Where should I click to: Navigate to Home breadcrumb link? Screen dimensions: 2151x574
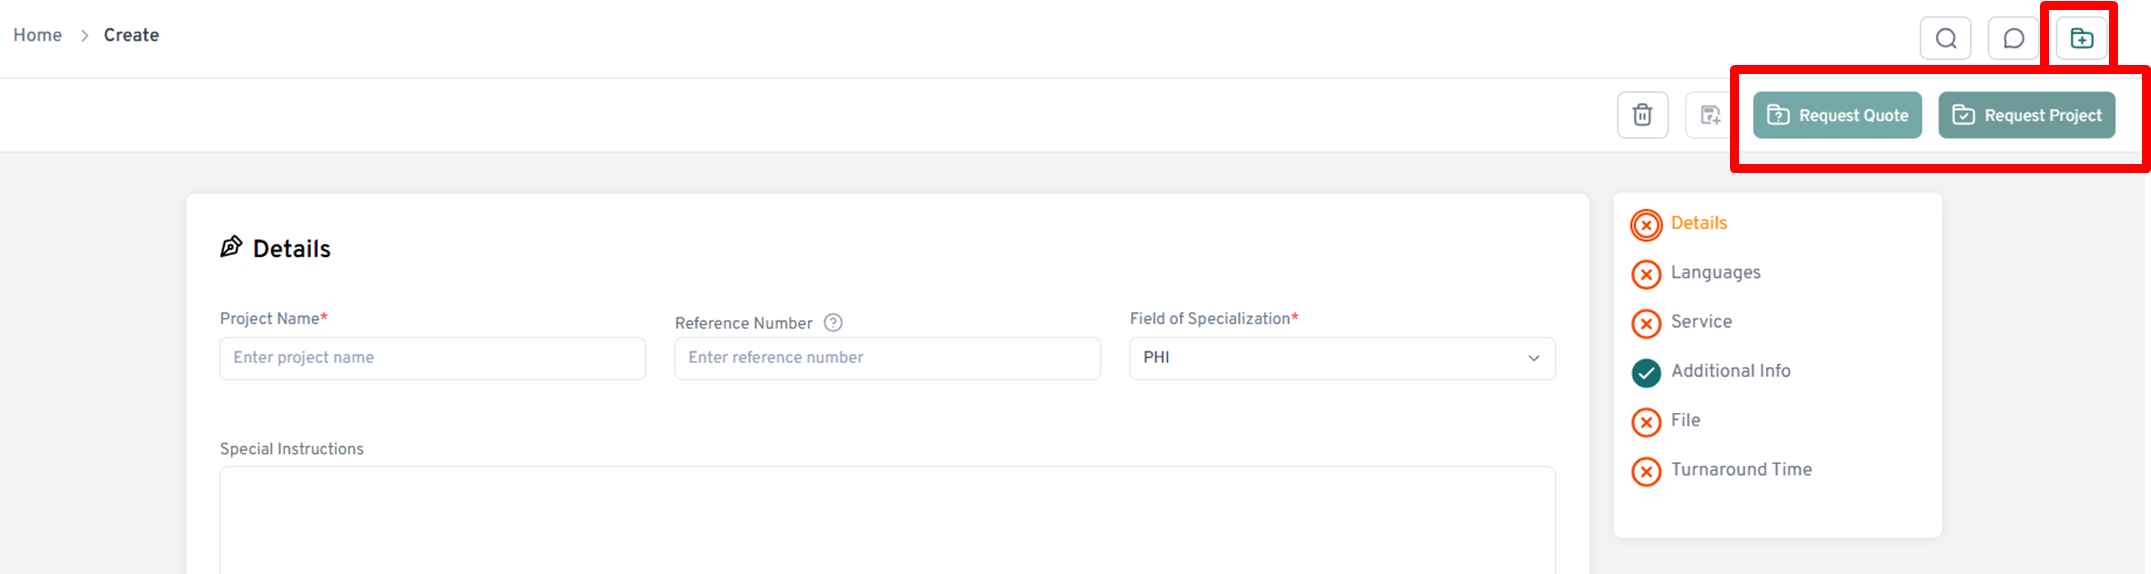[37, 35]
